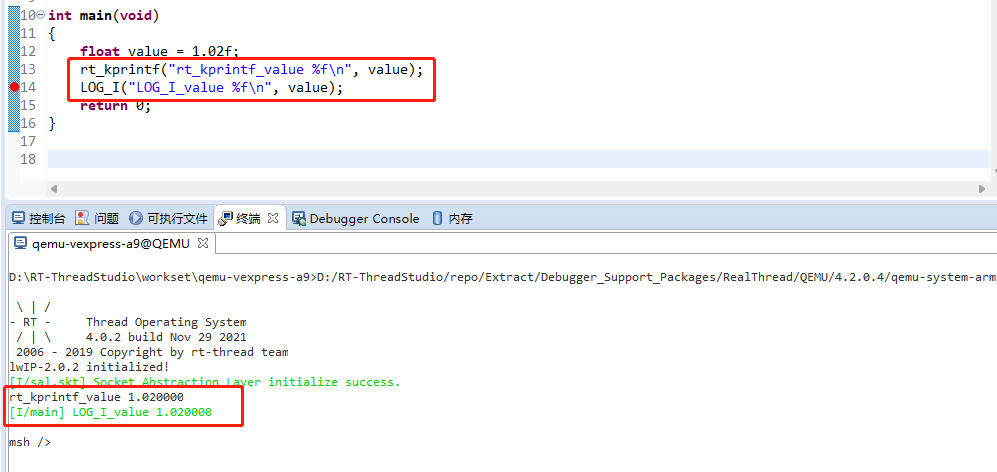Click line number 12 in the gutter
The height and width of the screenshot is (472, 997).
(28, 52)
